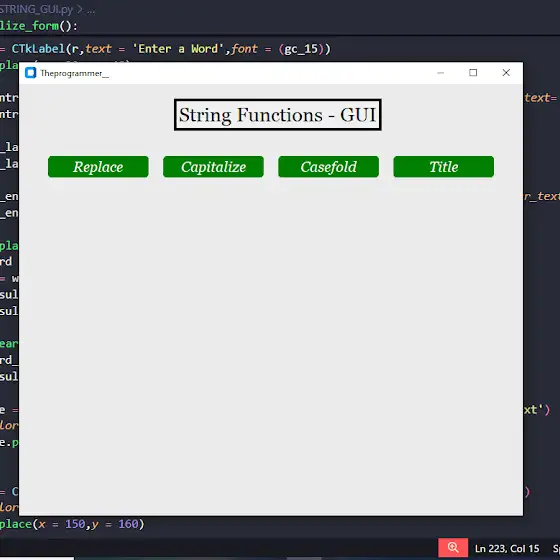Viewport: 560px width, 560px height.
Task: Select the STRING_GUI.py breadcrumb item
Action: click(x=36, y=9)
